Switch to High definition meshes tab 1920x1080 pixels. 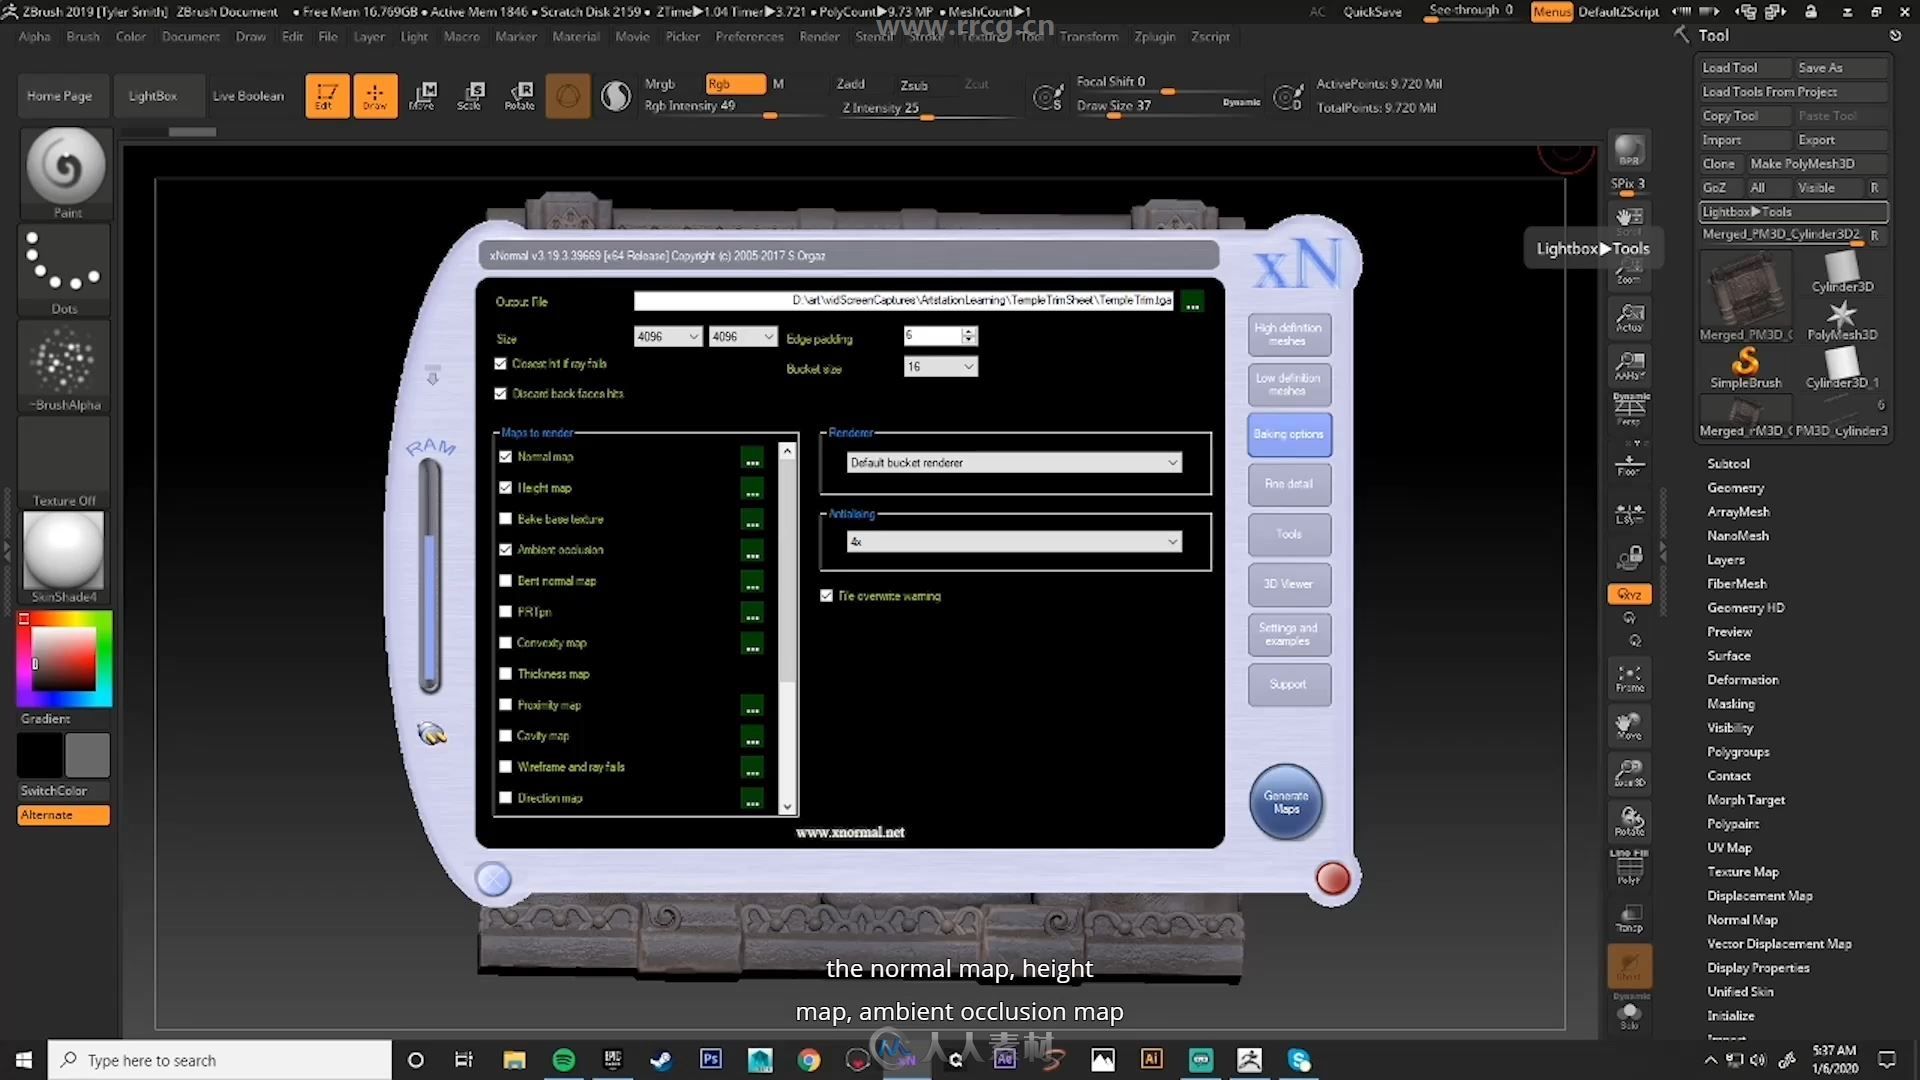(1288, 335)
